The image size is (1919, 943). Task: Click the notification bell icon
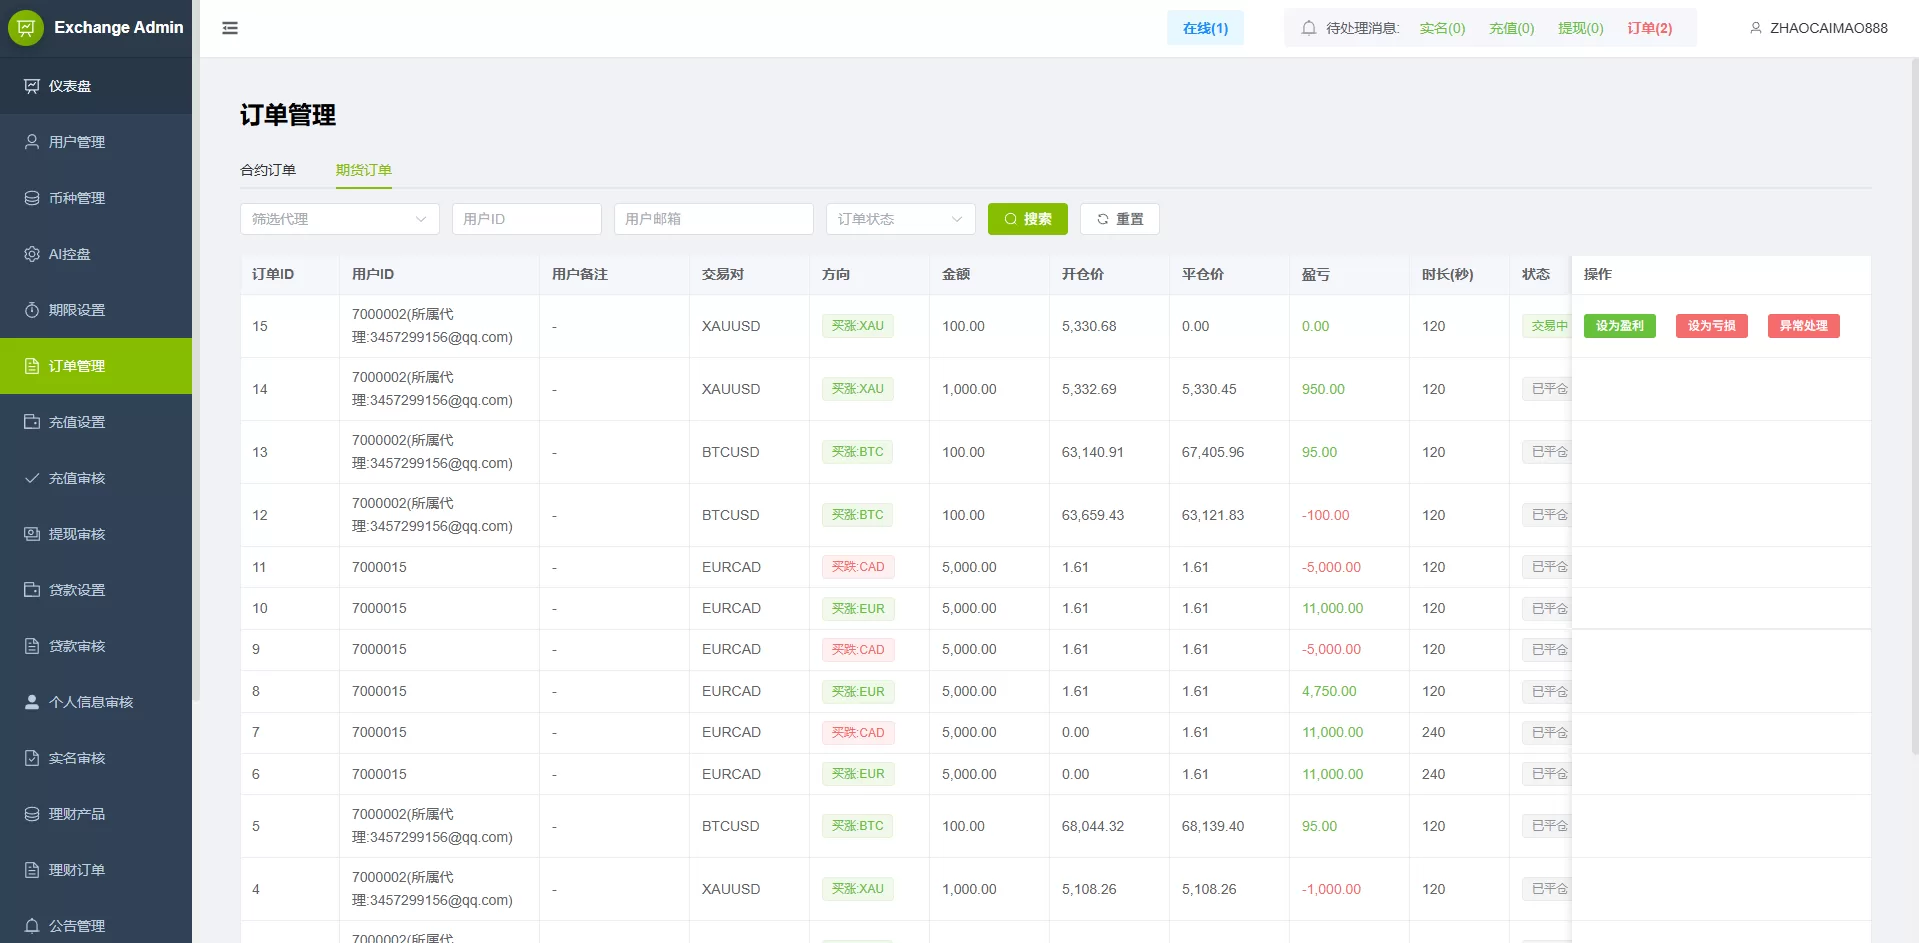click(x=1308, y=28)
